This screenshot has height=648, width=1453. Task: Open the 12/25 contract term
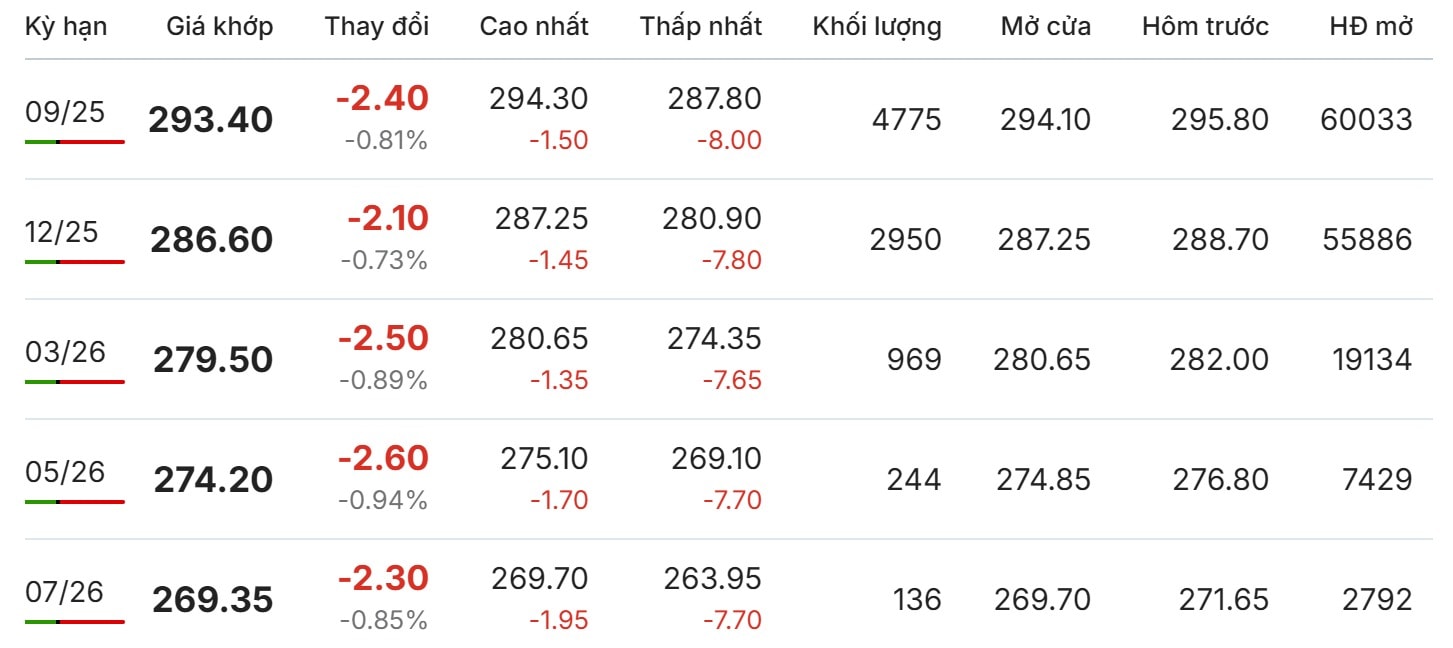click(62, 232)
